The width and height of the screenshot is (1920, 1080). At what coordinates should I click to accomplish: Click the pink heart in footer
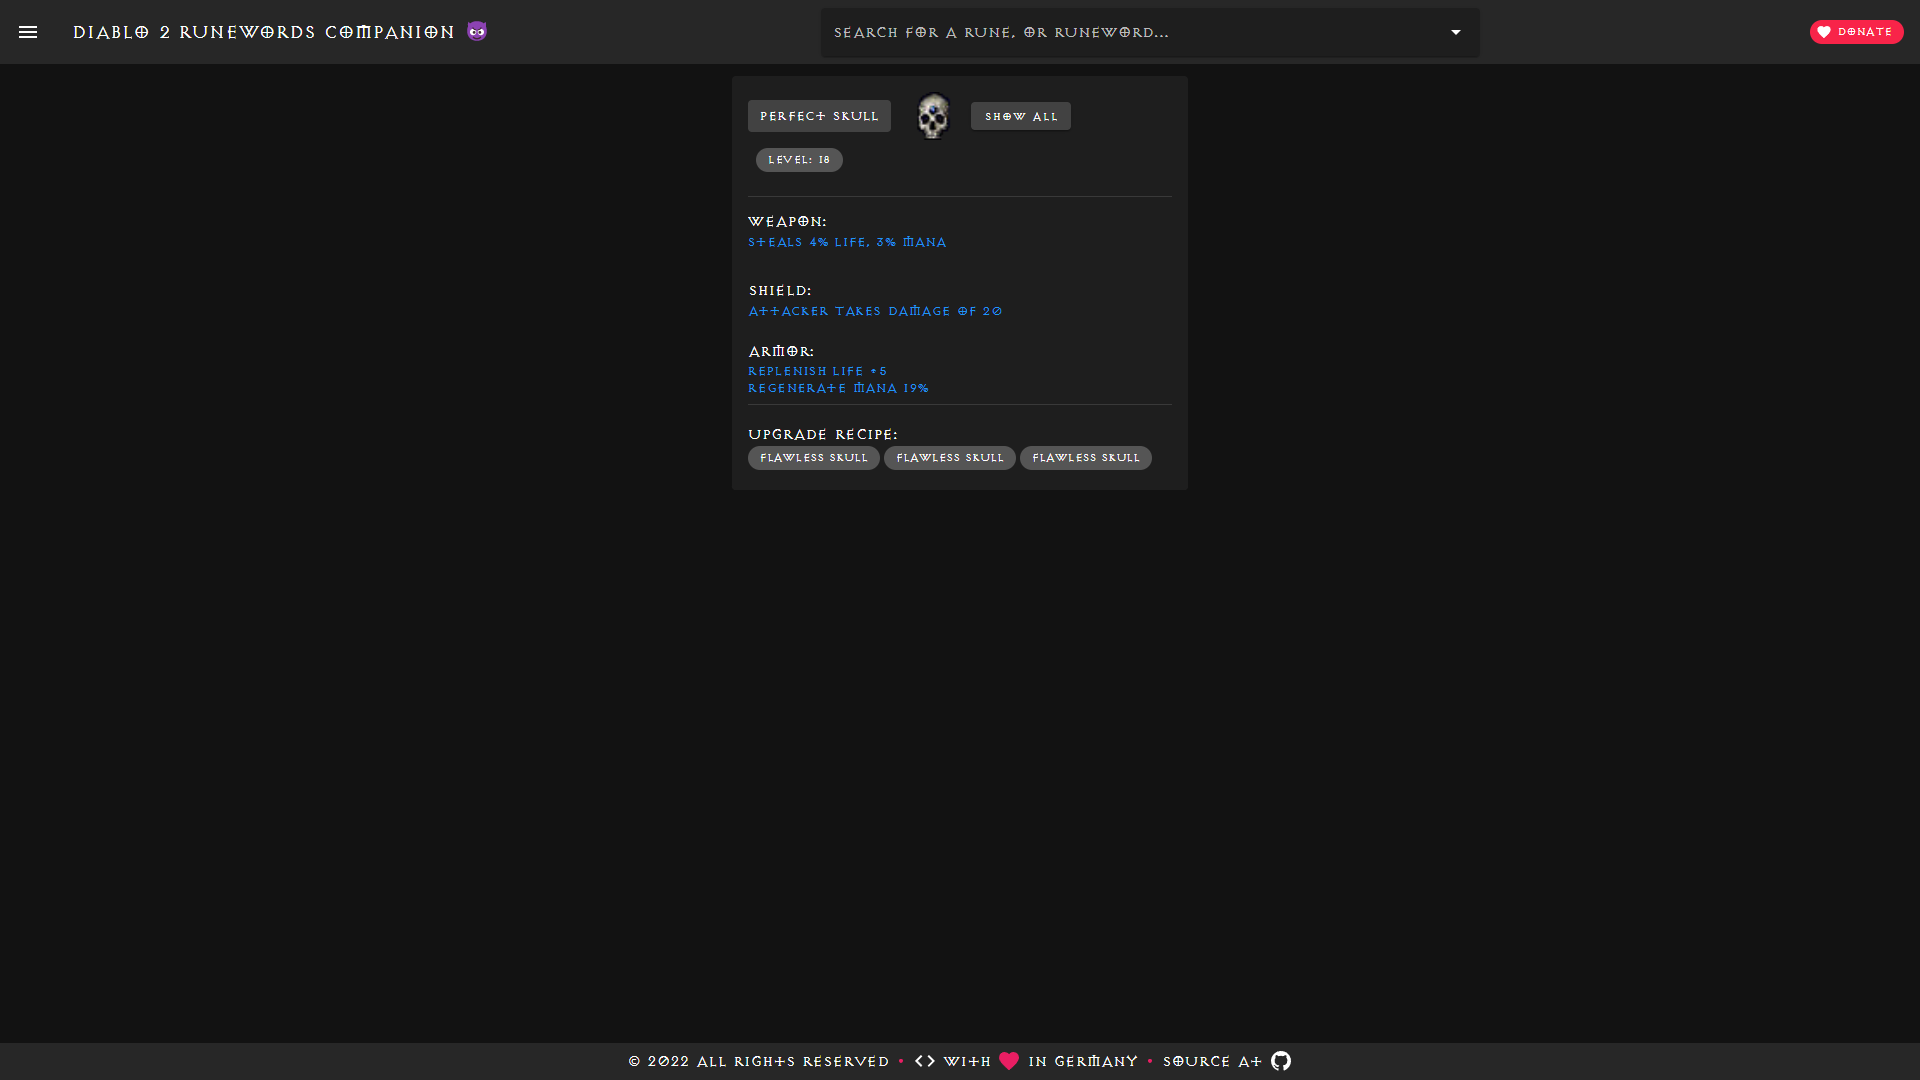1009,1061
